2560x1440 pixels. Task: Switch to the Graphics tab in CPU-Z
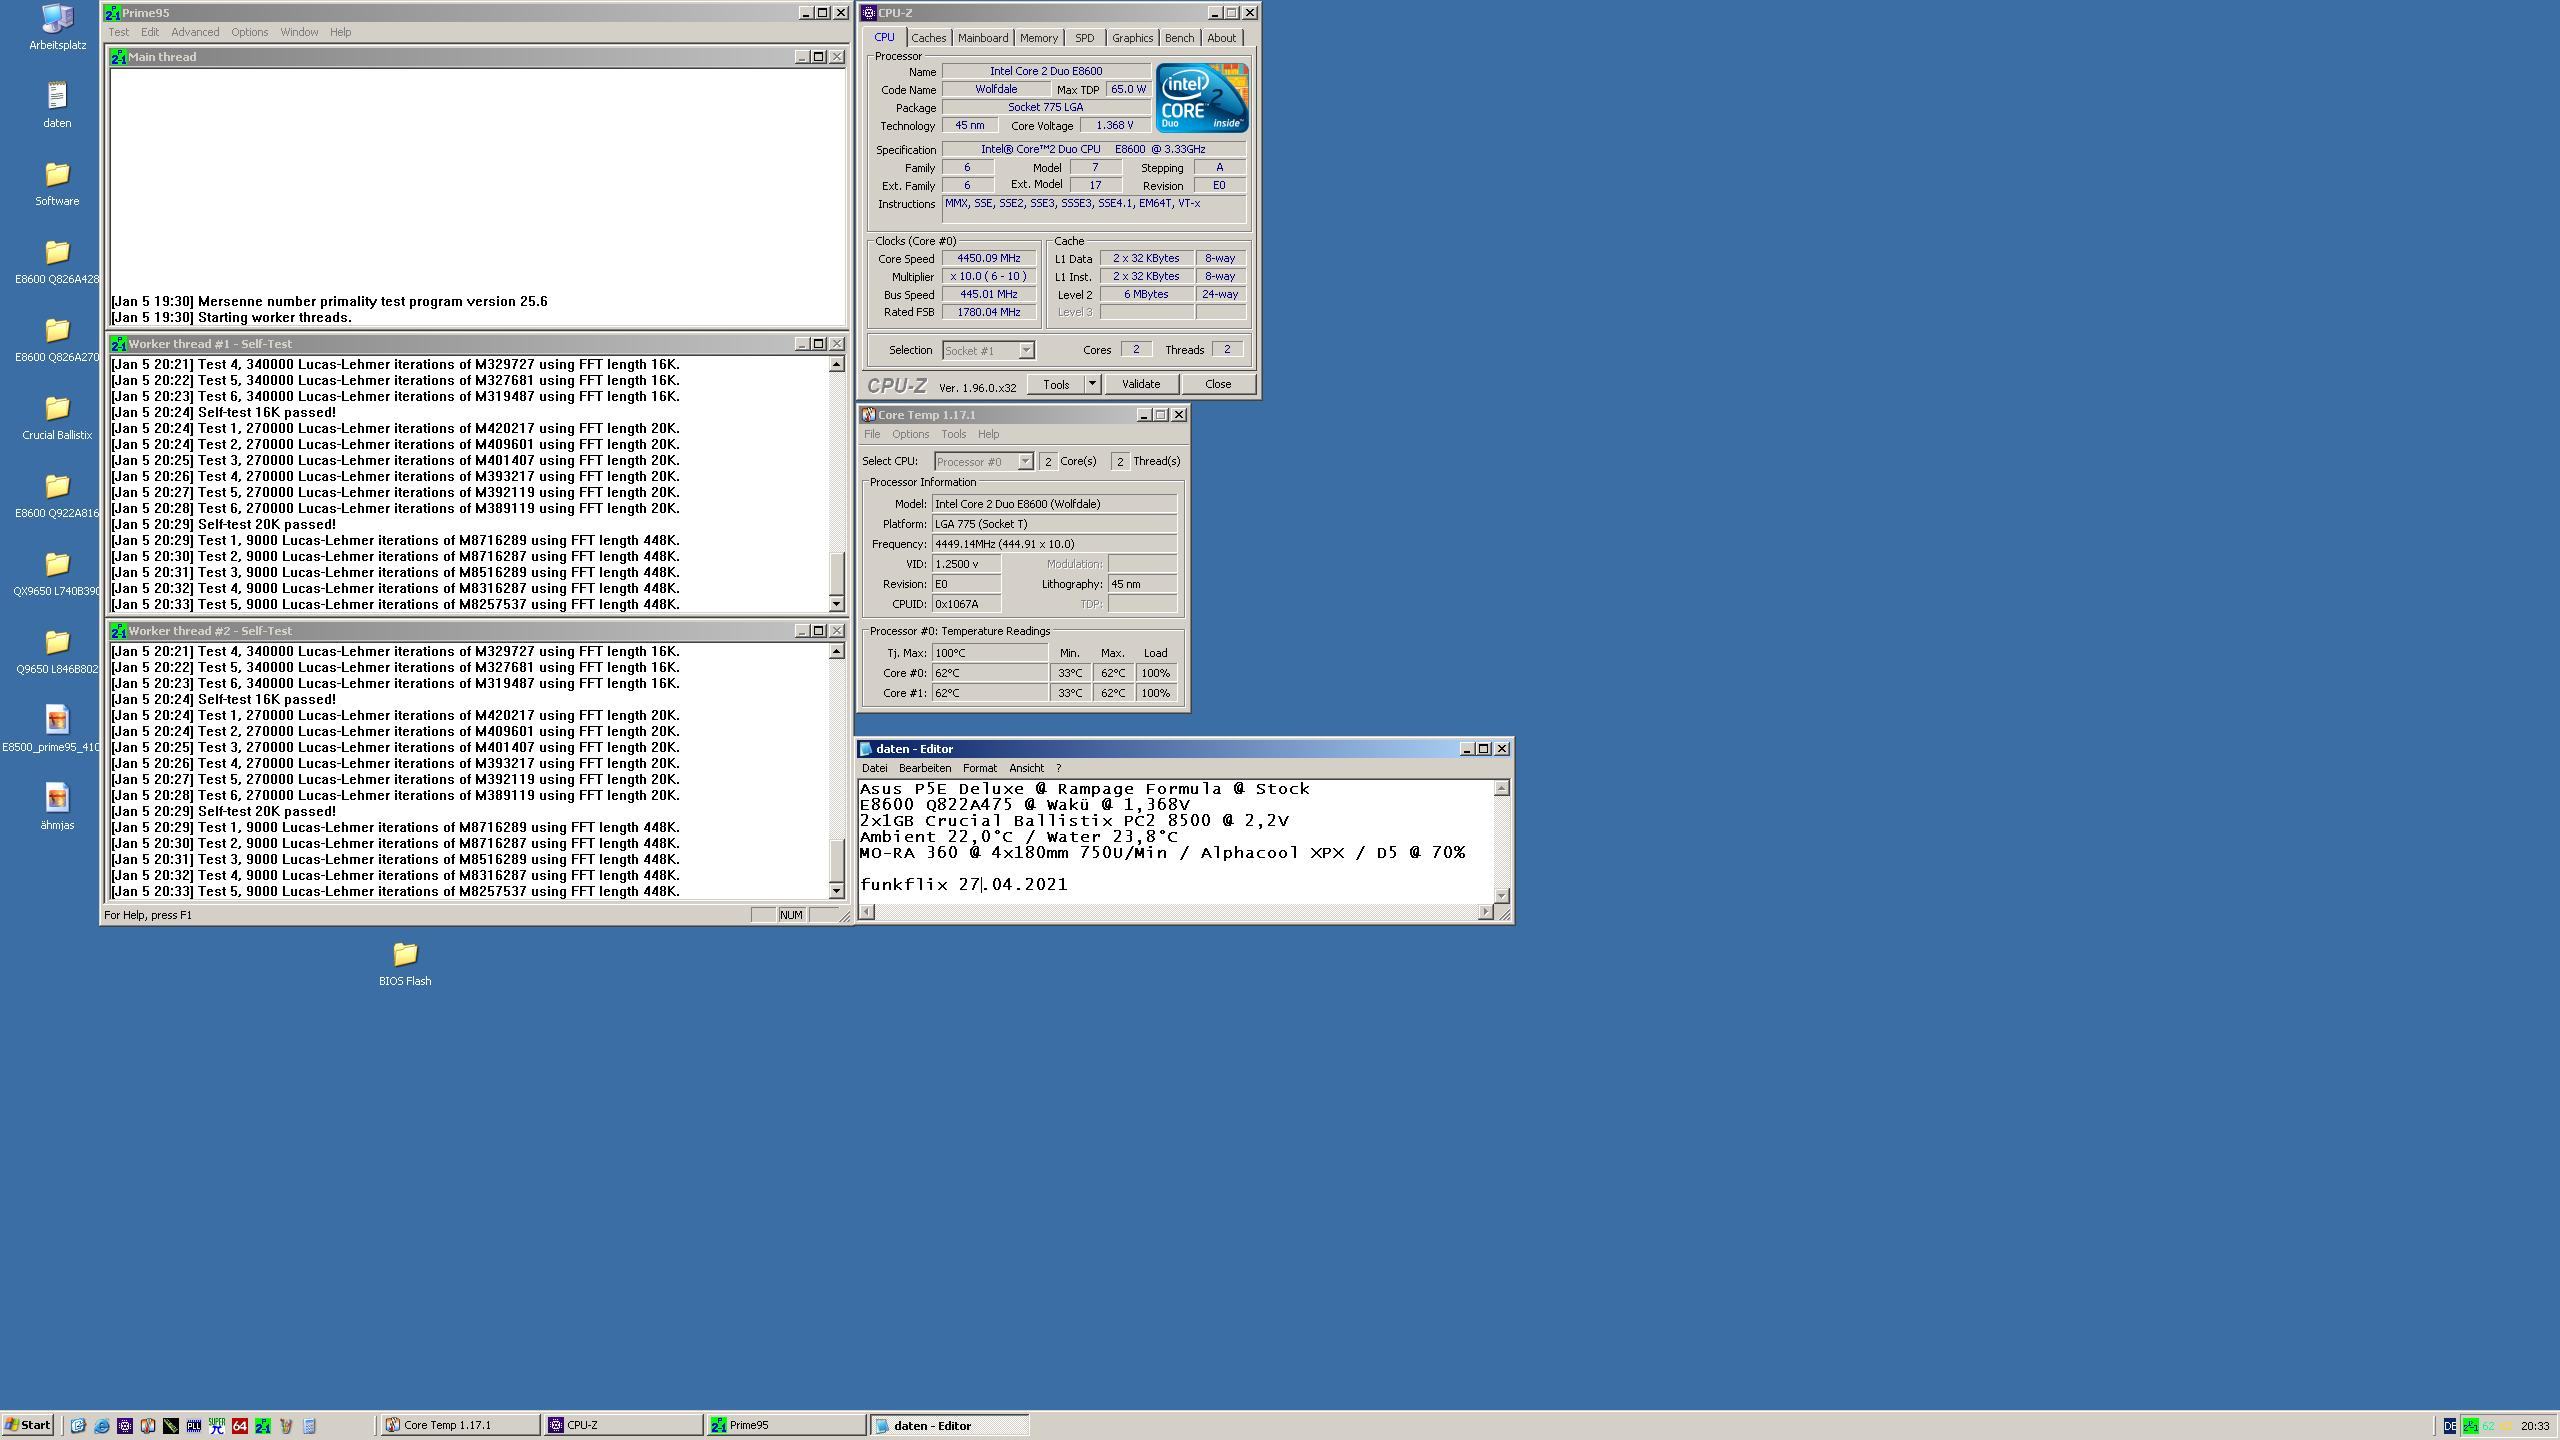click(x=1132, y=38)
